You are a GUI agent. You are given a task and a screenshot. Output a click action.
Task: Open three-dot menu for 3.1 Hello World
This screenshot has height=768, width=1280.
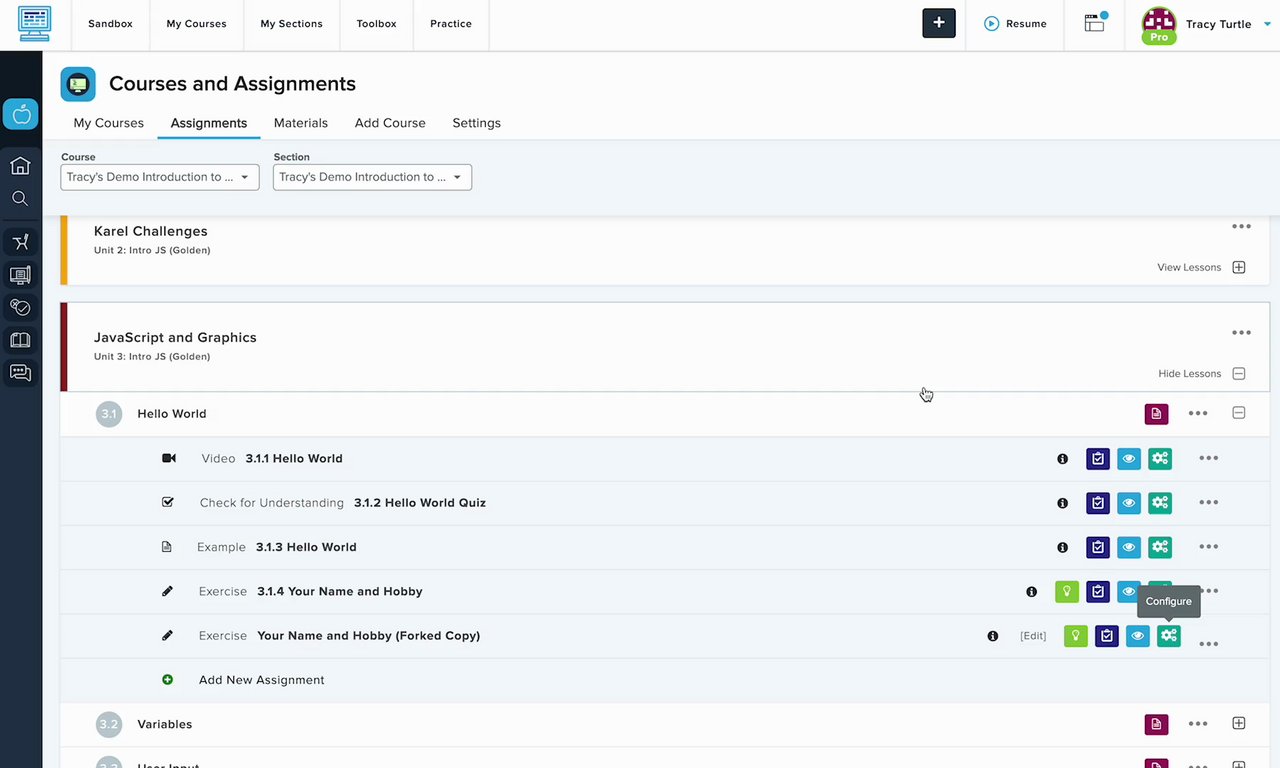click(x=1198, y=414)
